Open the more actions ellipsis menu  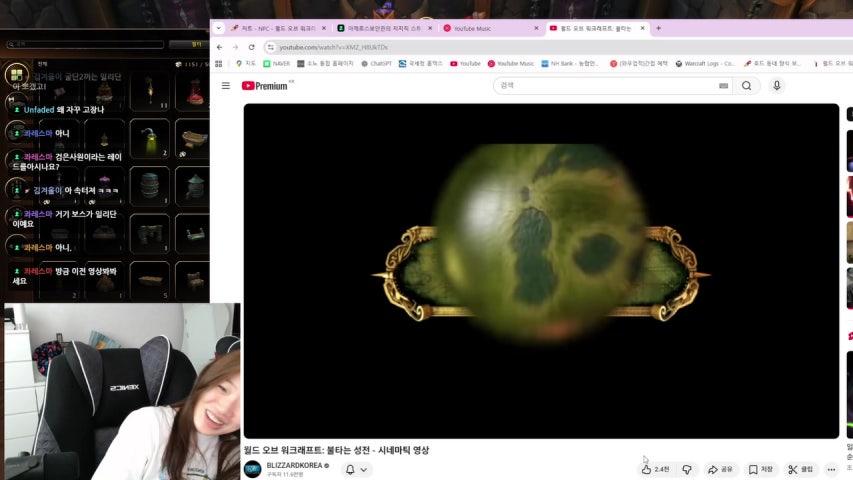(x=831, y=469)
